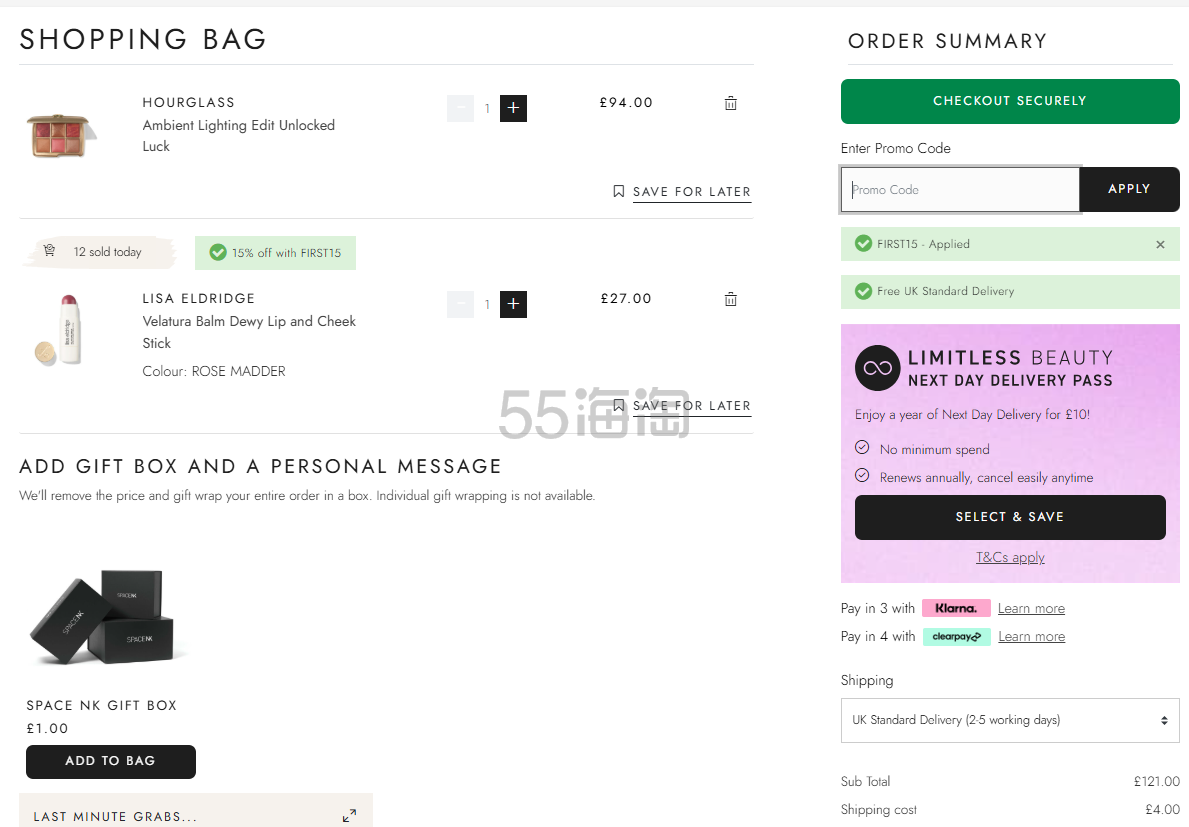This screenshot has height=827, width=1189.
Task: Open Velatura Balm Dewy Lip and Cheek Stick name
Action: [249, 332]
